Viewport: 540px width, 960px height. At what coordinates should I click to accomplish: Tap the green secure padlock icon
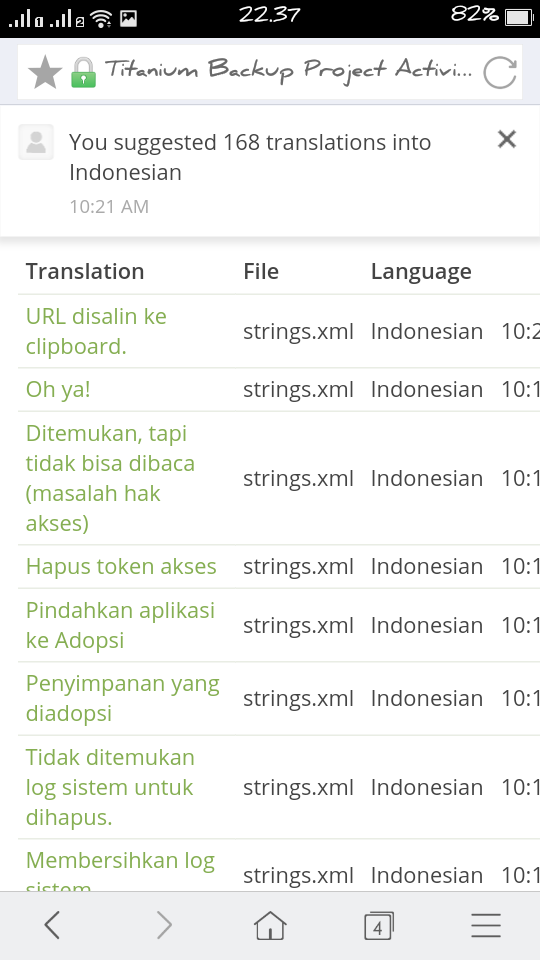coord(83,72)
